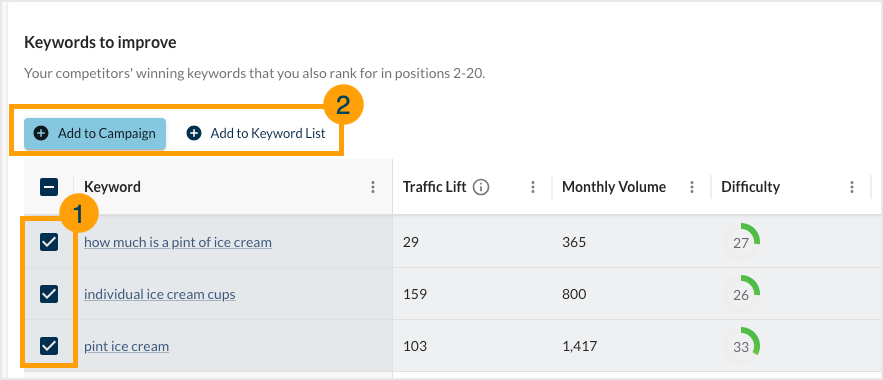Uncheck the 'individual ice cream cups' row checkbox

click(x=49, y=294)
